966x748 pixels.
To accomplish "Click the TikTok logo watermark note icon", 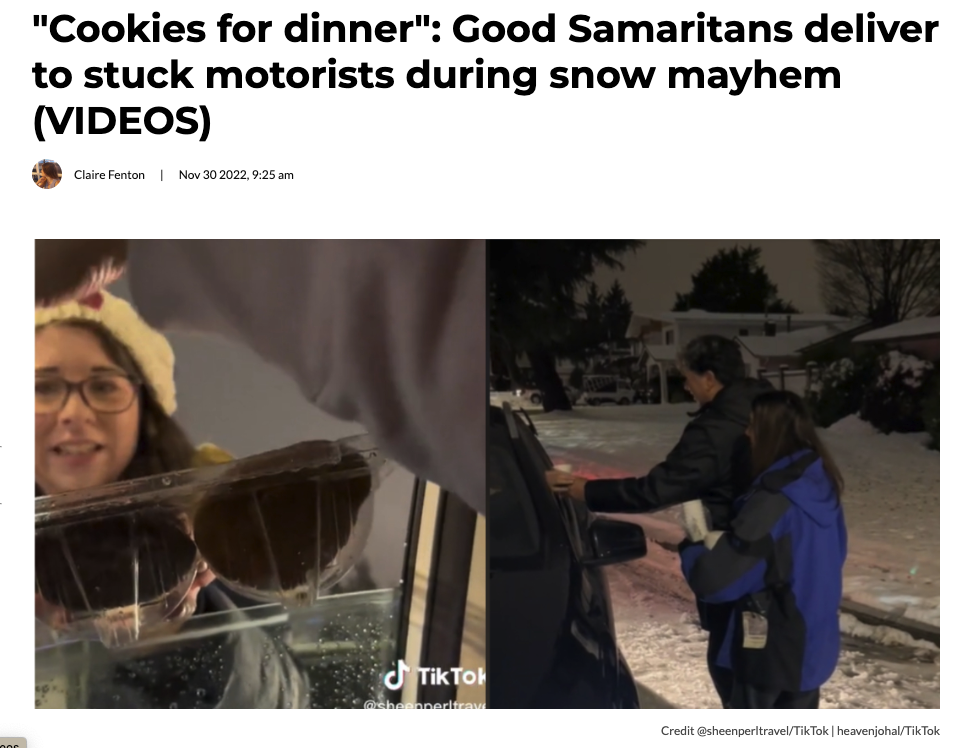I will [397, 676].
